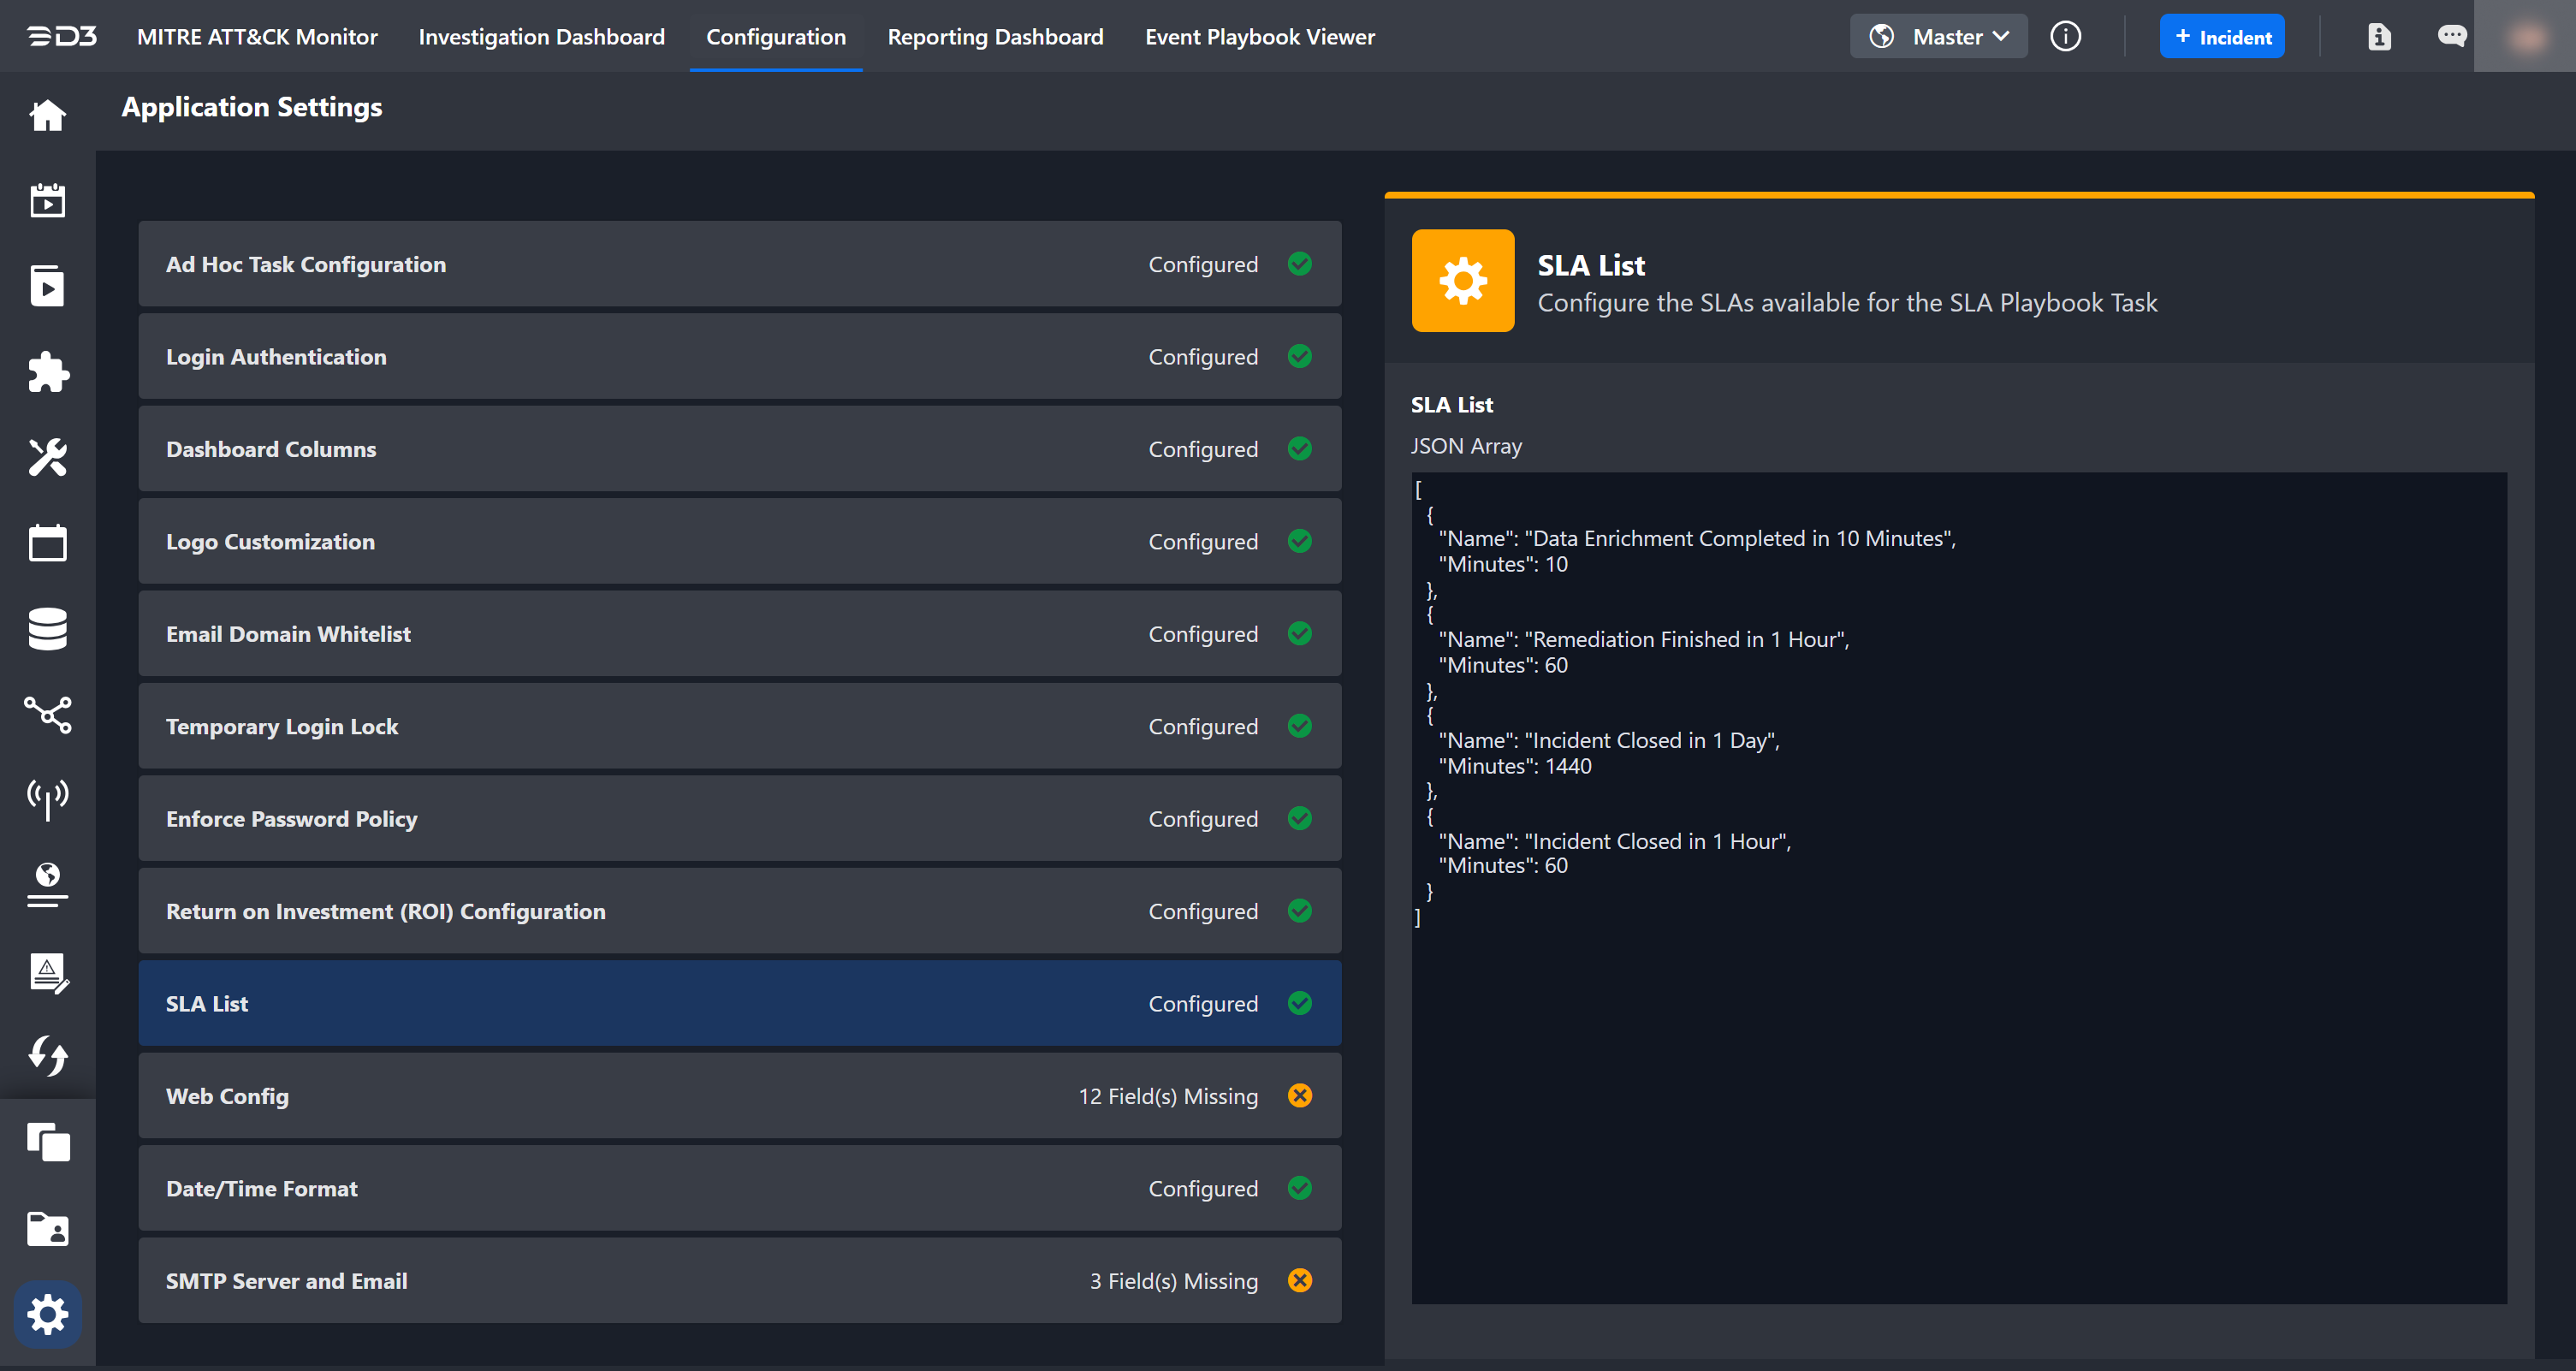
Task: Click the home icon in sidebar
Action: 47,116
